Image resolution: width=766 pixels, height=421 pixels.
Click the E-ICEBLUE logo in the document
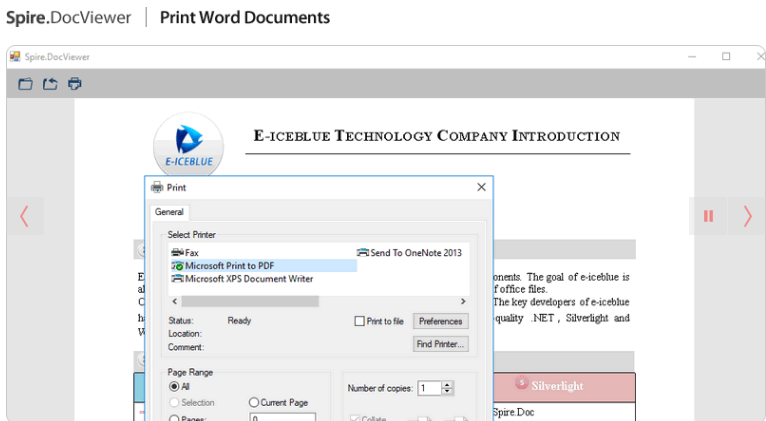pyautogui.click(x=189, y=146)
